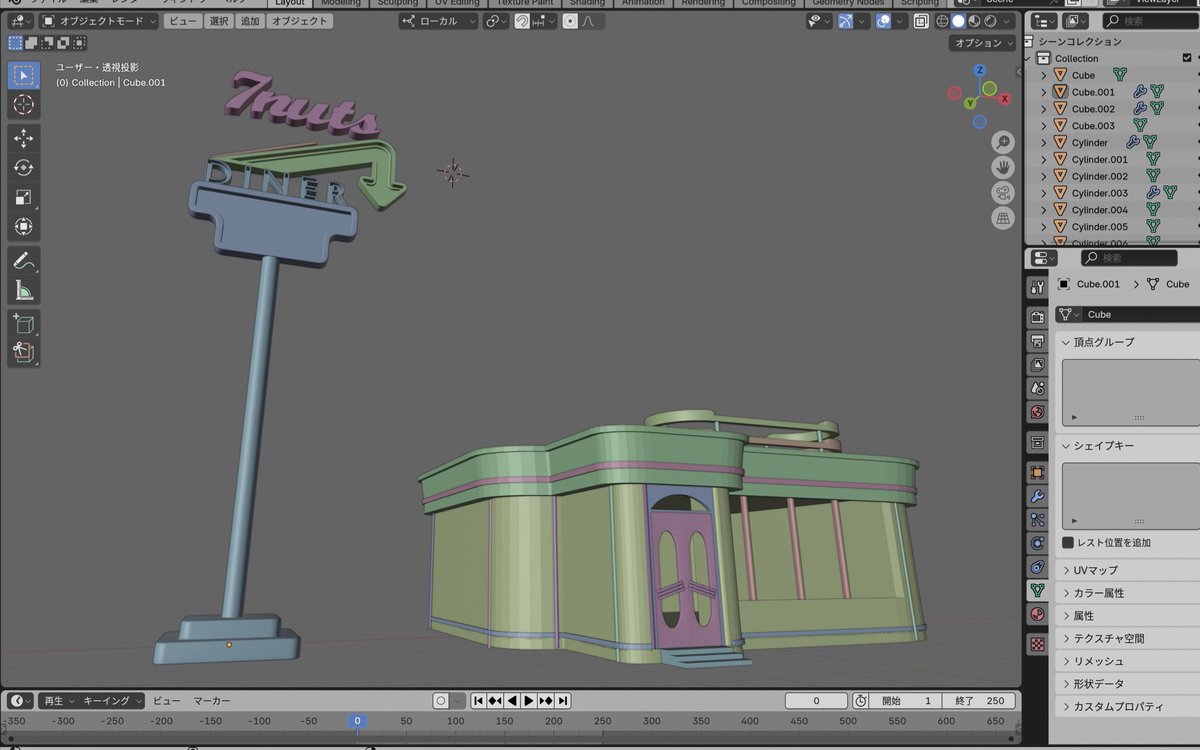Open the オプション dropdown
The image size is (1200, 750).
[x=982, y=43]
